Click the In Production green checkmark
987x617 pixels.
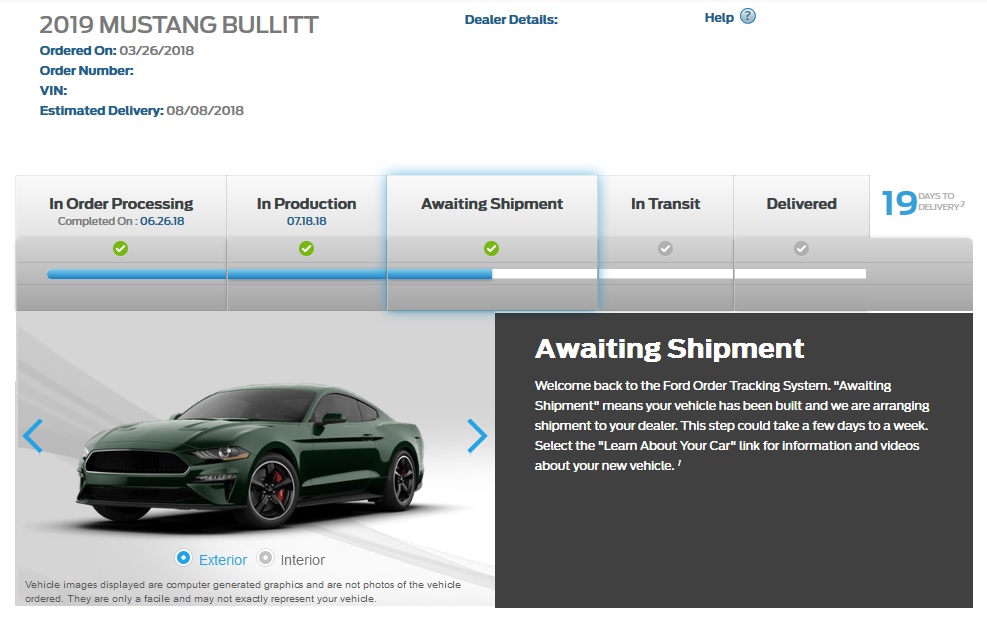click(x=307, y=249)
